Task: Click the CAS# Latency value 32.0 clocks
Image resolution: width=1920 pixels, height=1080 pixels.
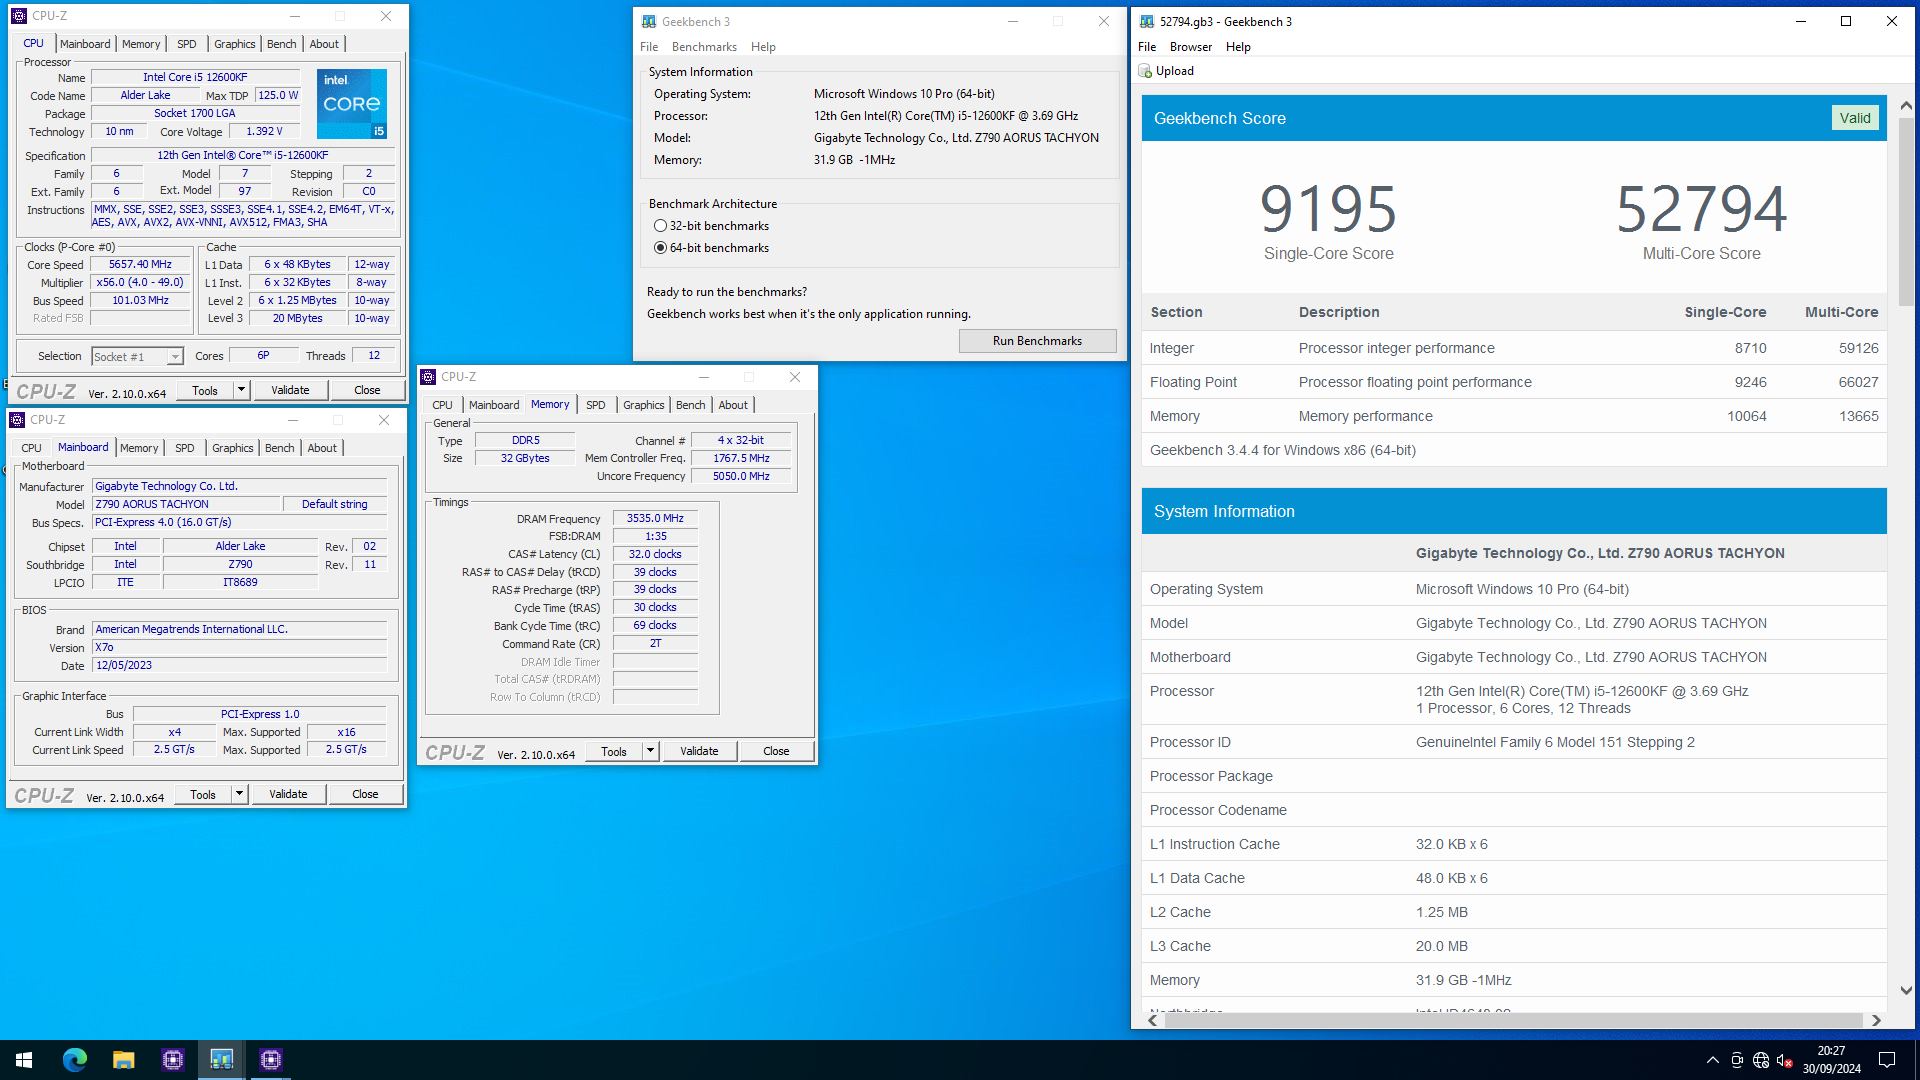Action: tap(655, 554)
